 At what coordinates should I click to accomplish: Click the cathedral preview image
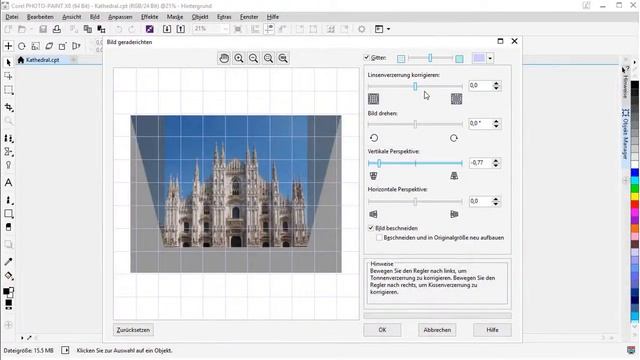[236, 194]
